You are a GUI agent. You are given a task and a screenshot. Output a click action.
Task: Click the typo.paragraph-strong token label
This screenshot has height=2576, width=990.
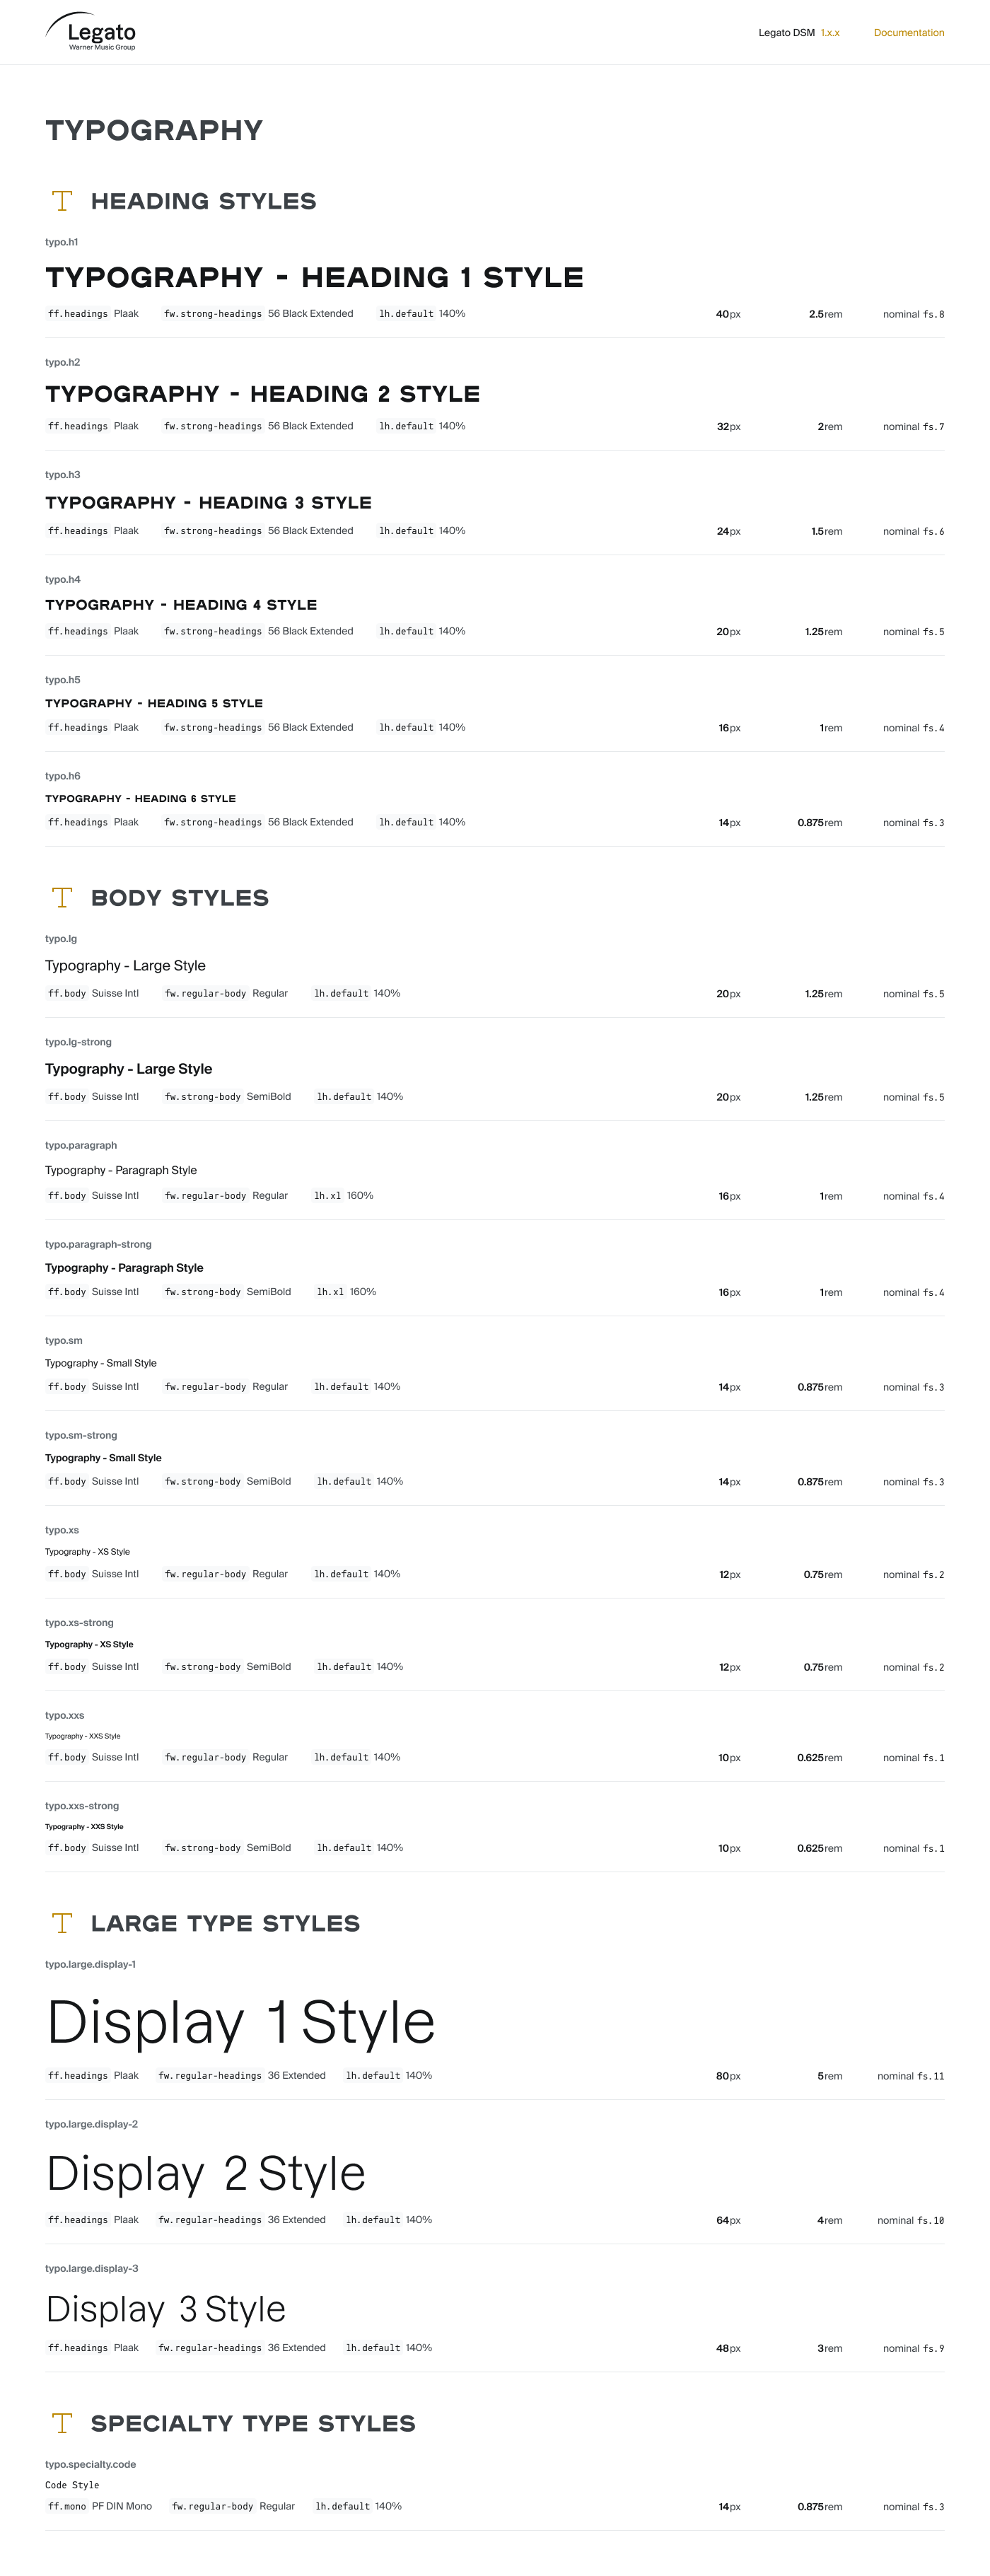pos(98,1244)
